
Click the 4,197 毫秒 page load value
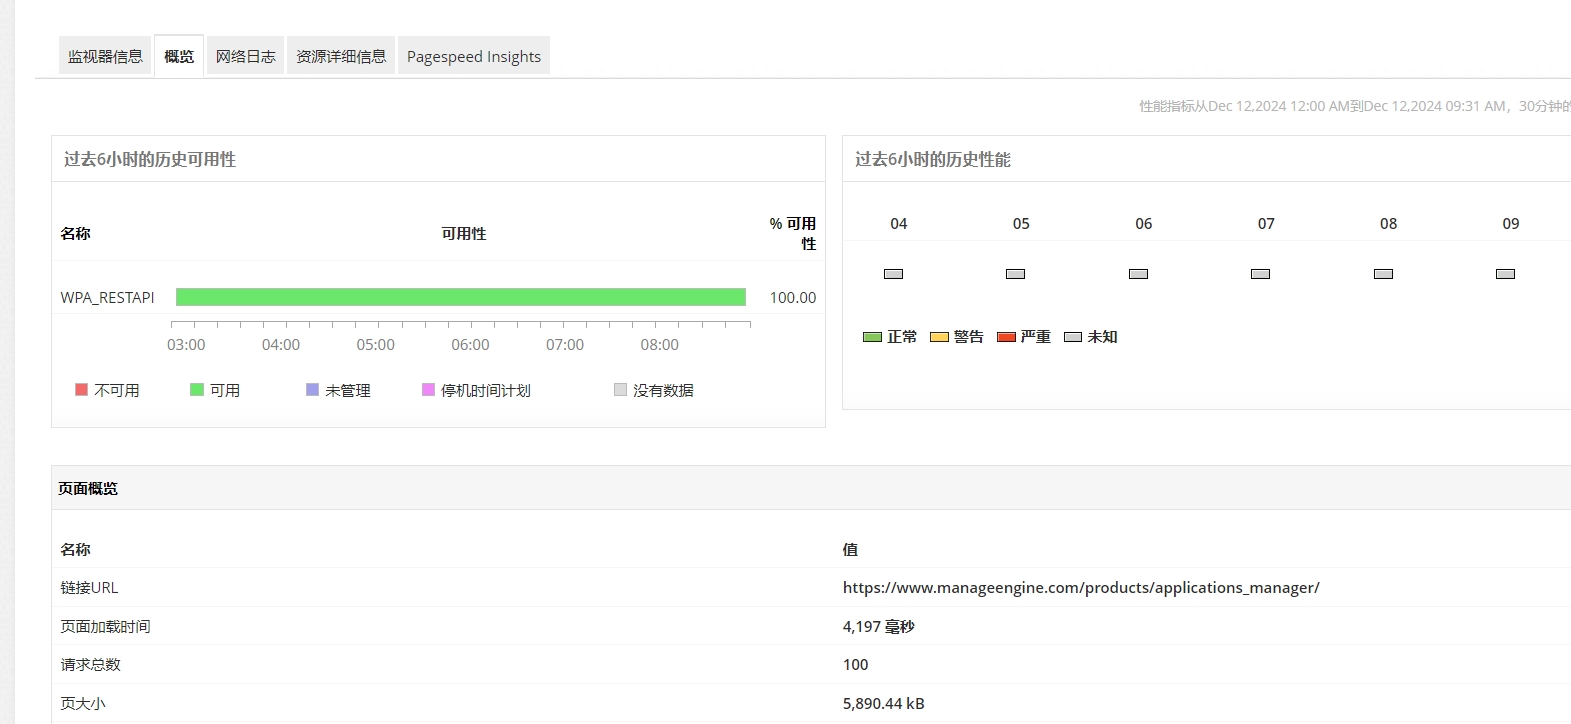[878, 626]
